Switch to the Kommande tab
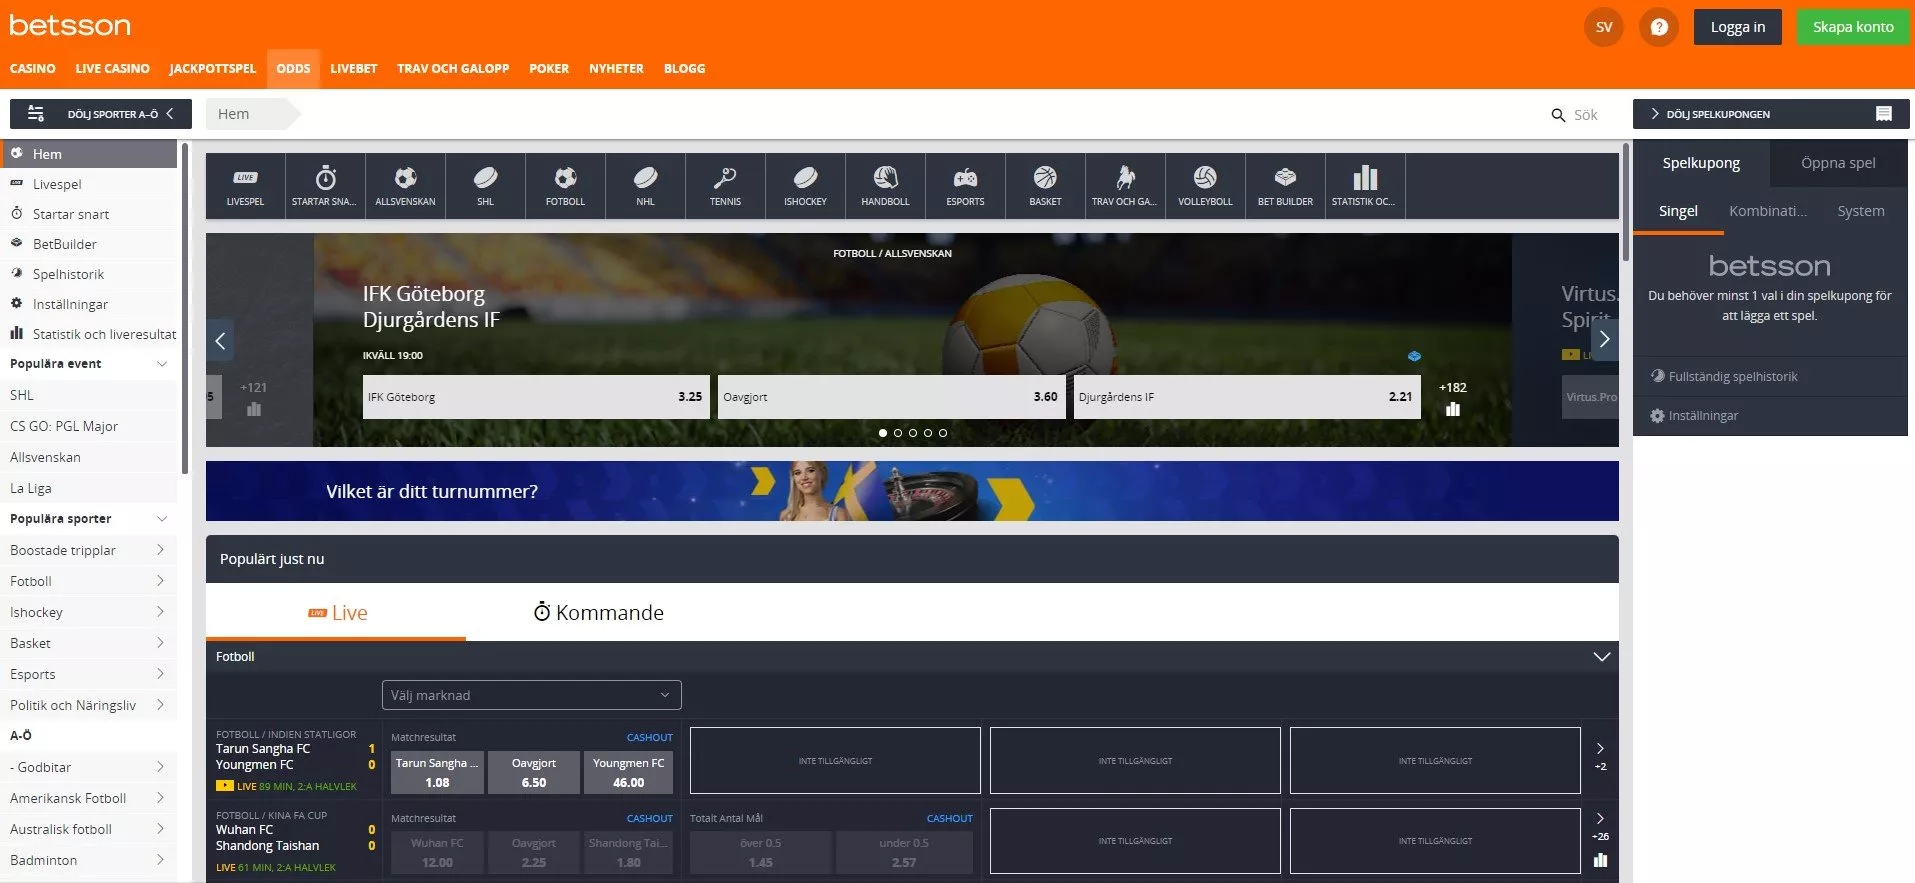Viewport: 1915px width, 883px height. [x=598, y=612]
